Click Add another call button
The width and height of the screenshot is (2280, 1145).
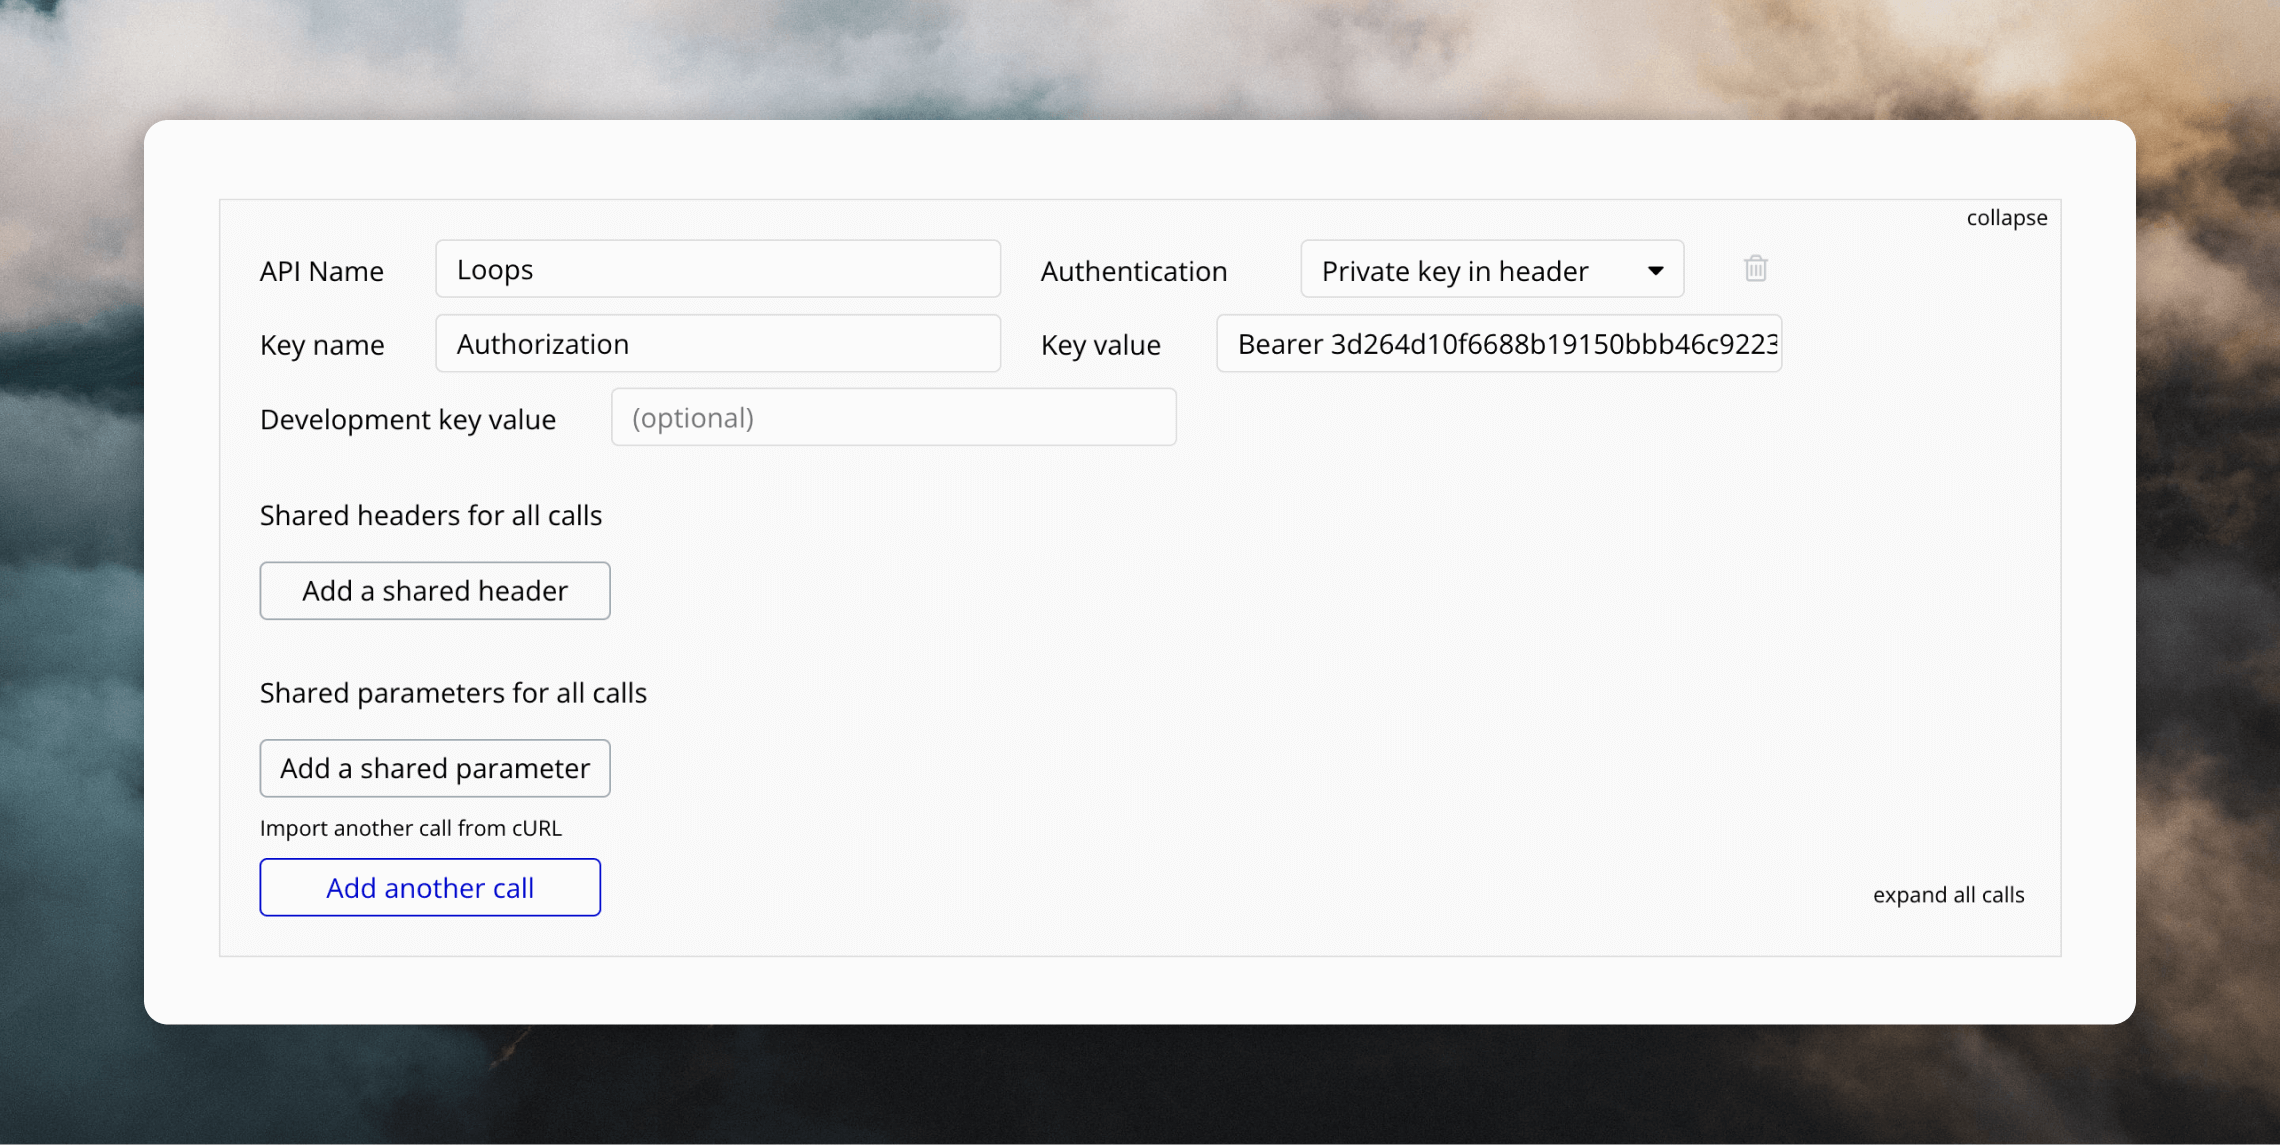point(430,888)
